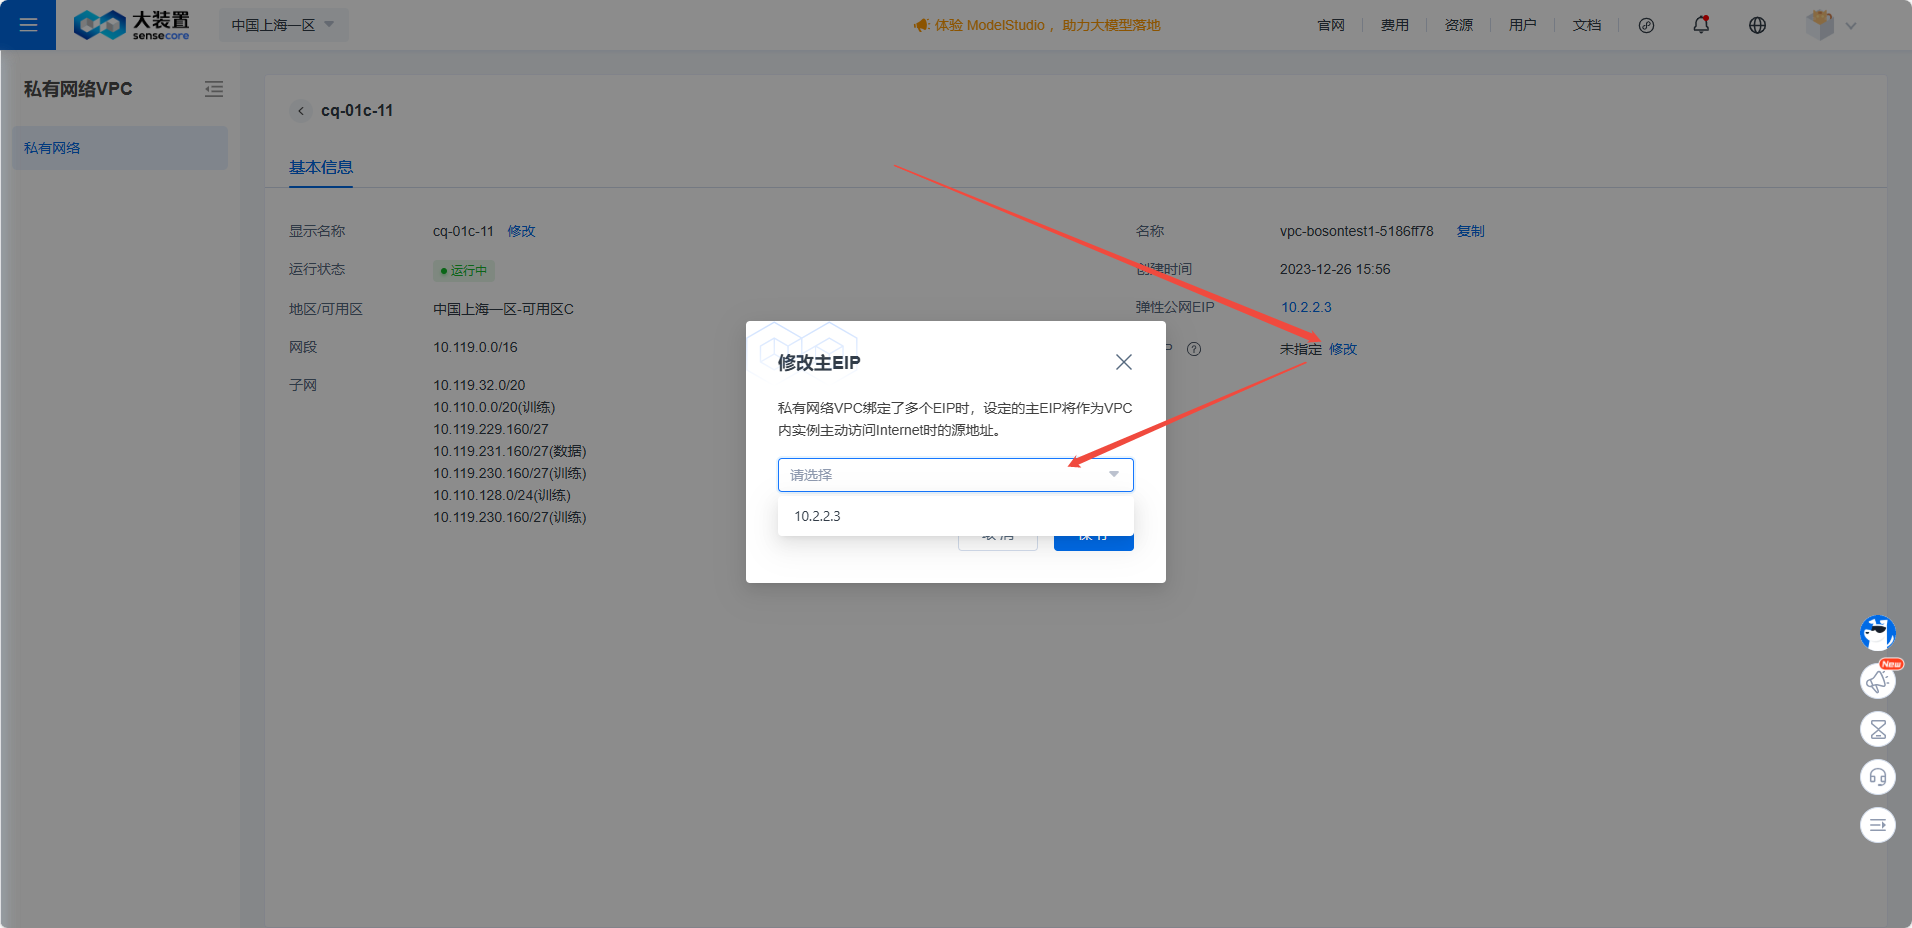
Task: Open the 请选择 EIP select box
Action: 955,475
